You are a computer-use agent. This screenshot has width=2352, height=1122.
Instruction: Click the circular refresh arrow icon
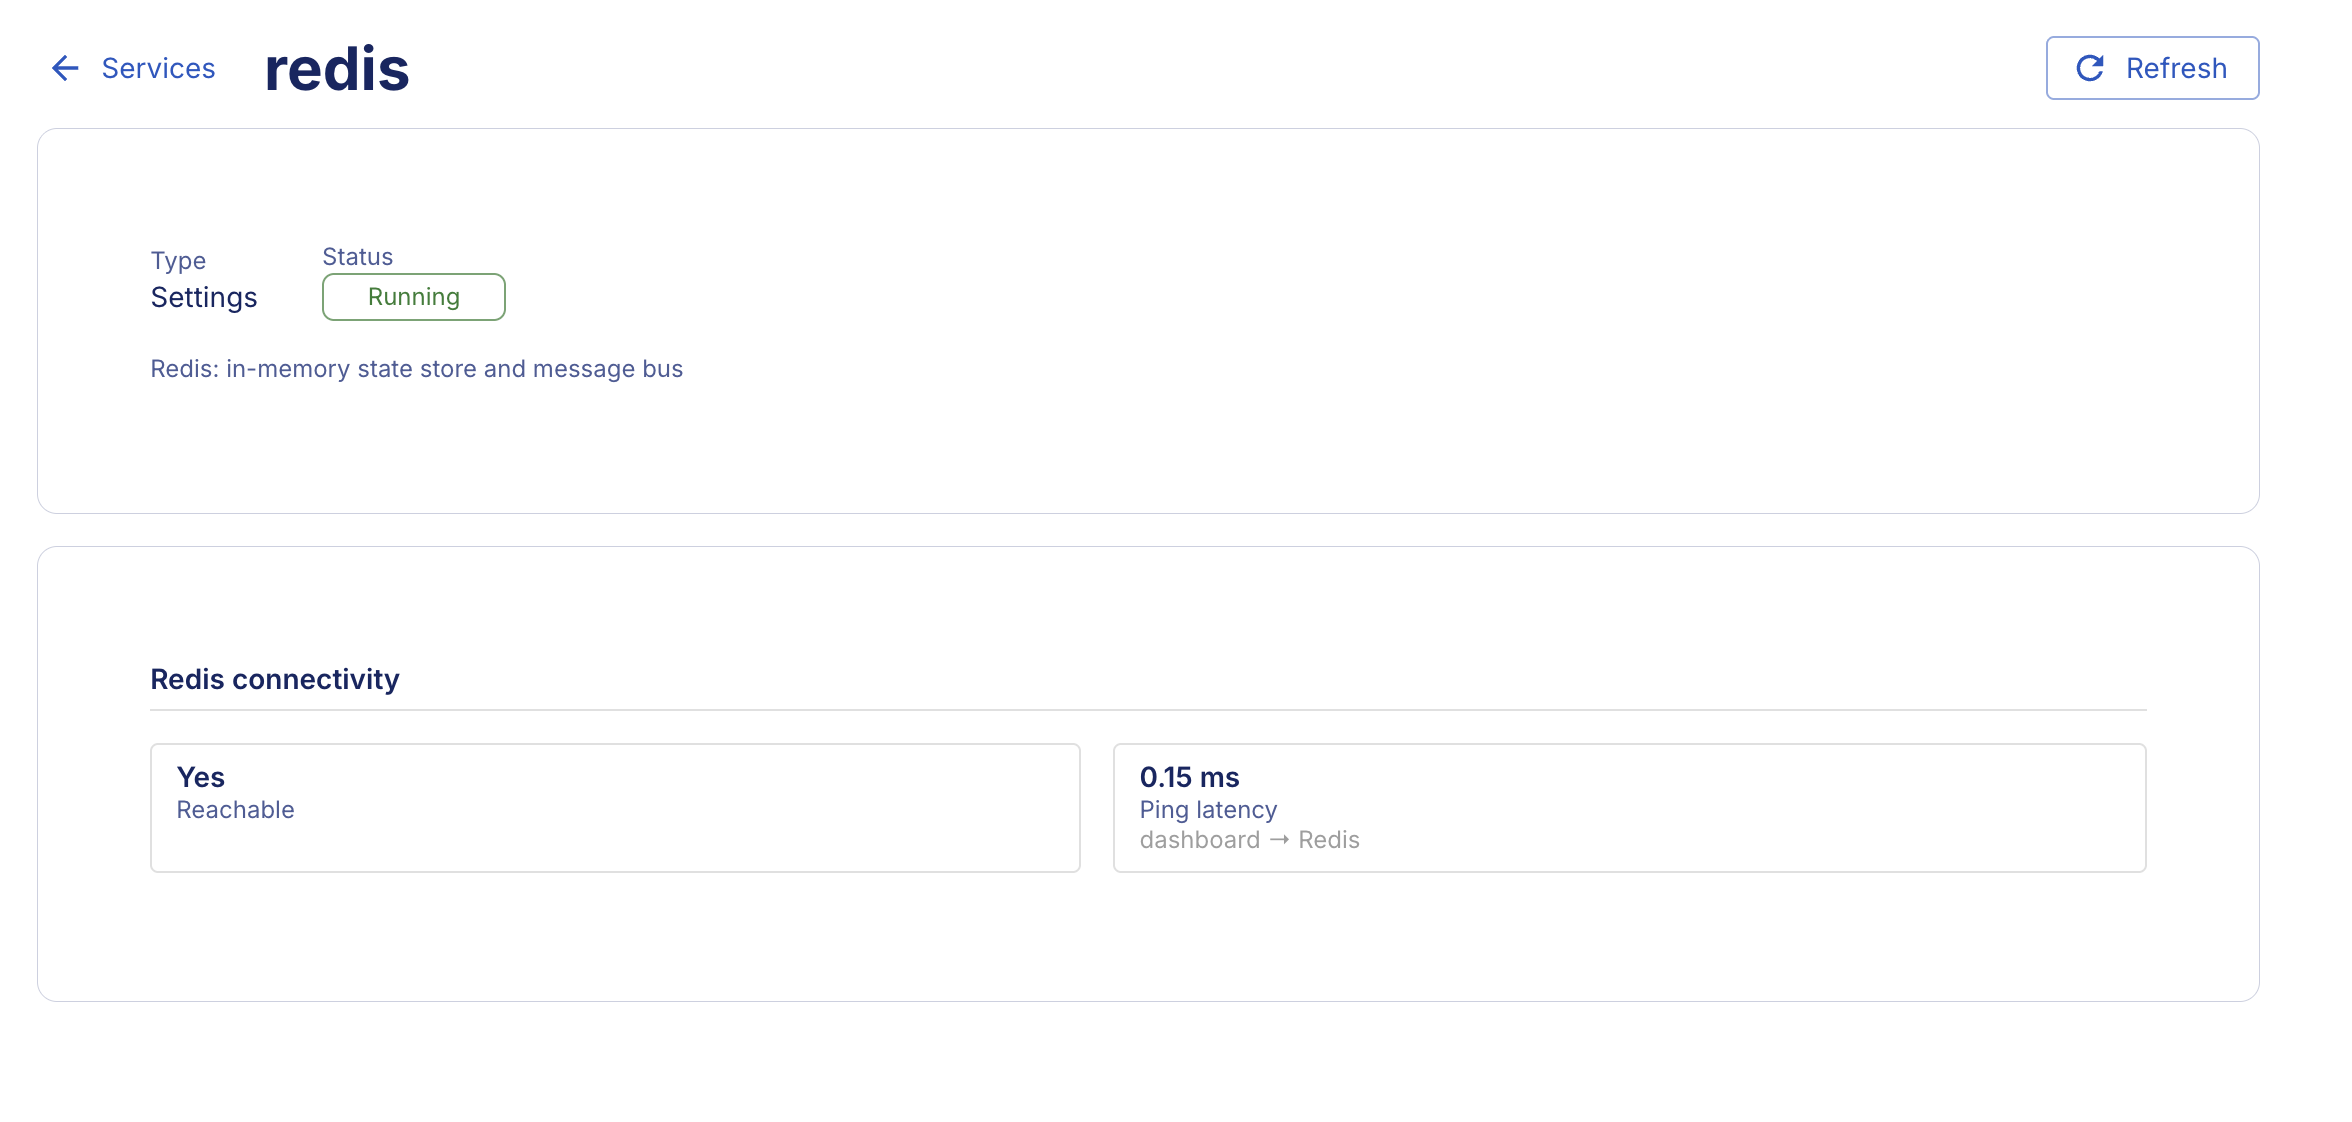(x=2090, y=68)
